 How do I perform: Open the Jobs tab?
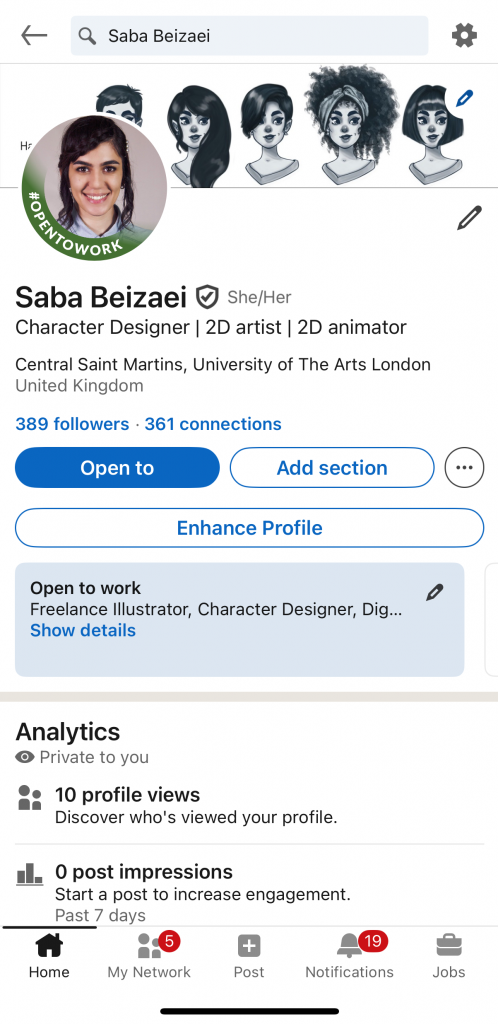coord(449,956)
